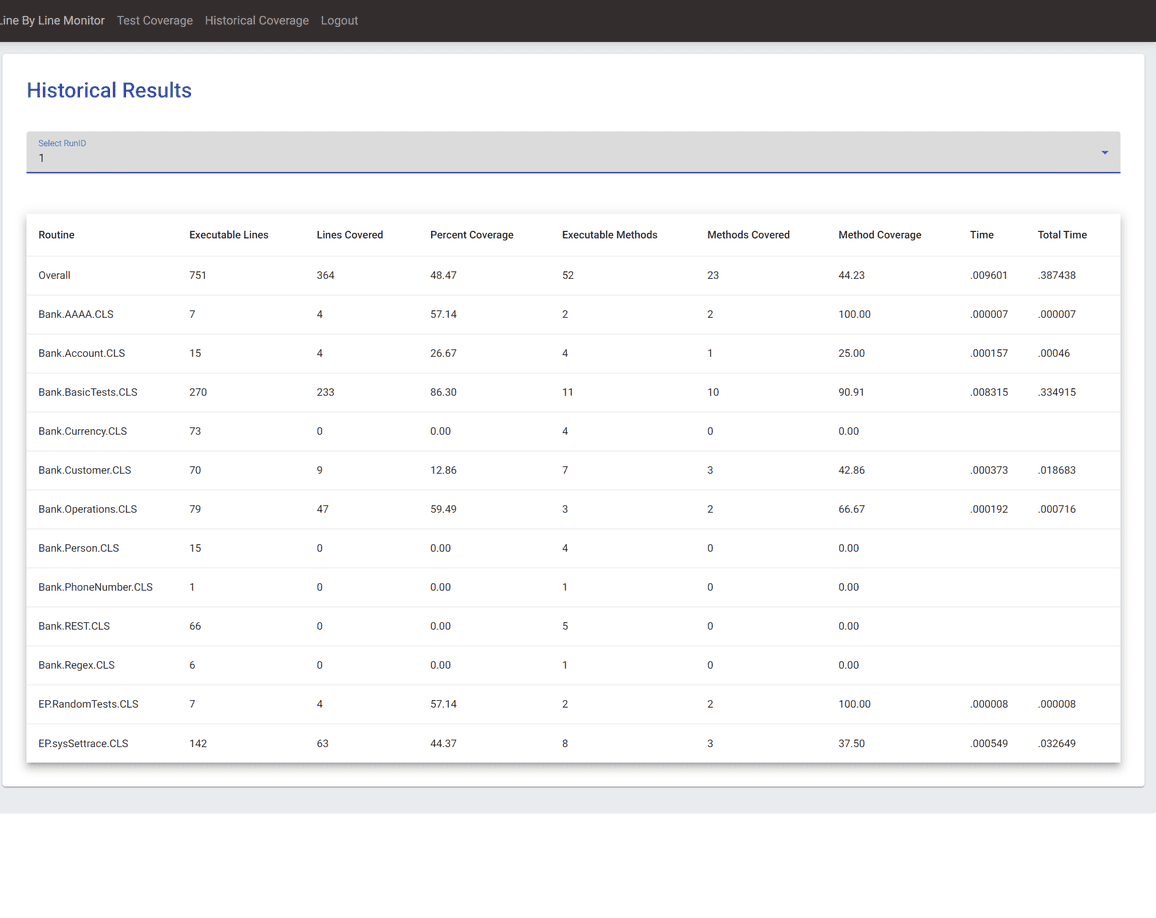Click the Percent Coverage column header
This screenshot has width=1156, height=918.
(x=471, y=235)
